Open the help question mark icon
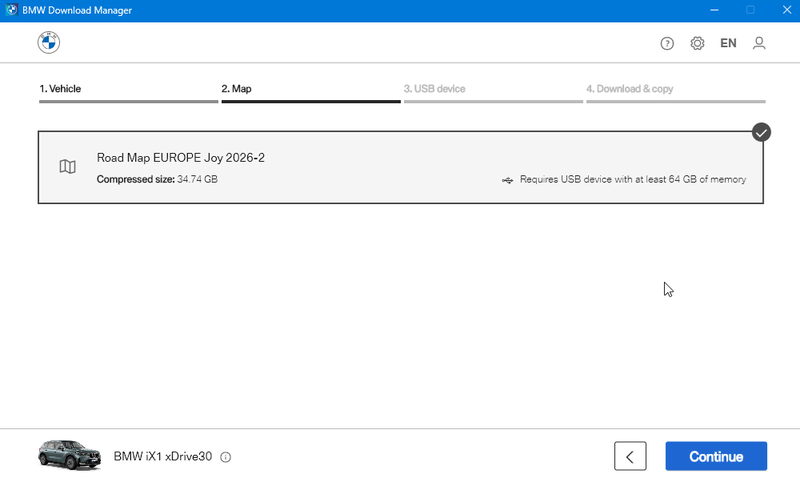 (x=667, y=43)
